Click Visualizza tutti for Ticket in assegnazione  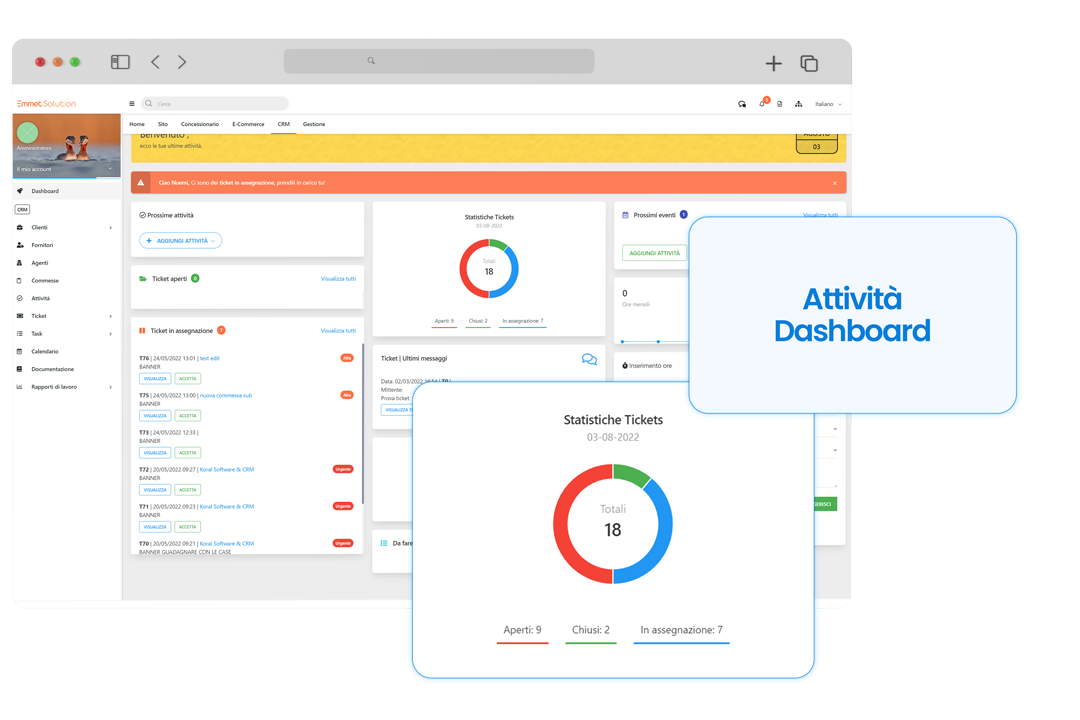[x=338, y=331]
